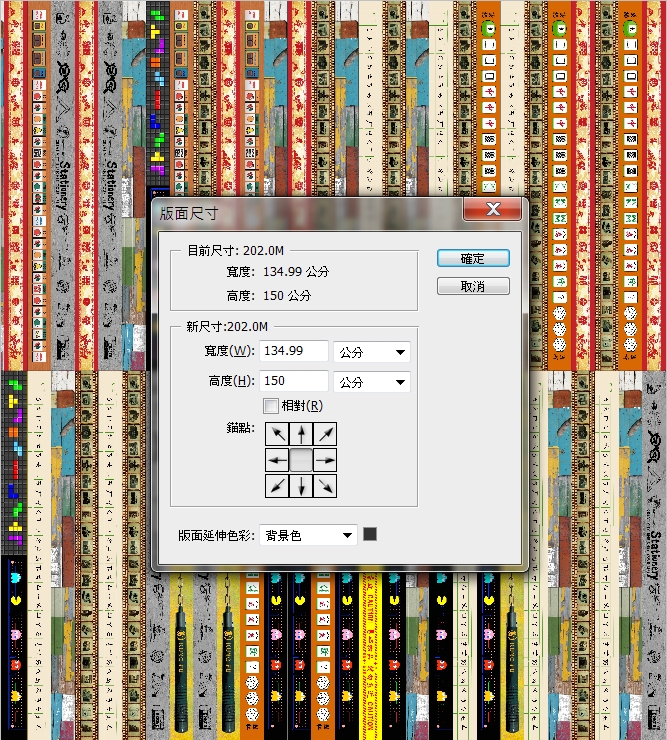Open the width unit 公分 dropdown

[x=371, y=352]
